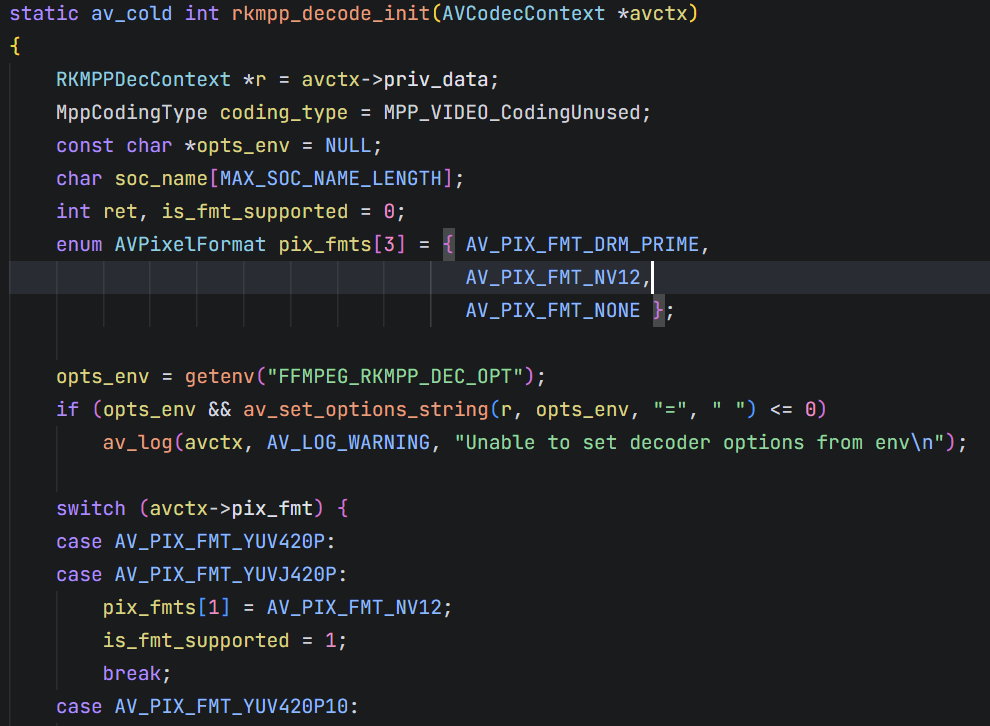The image size is (990, 726).
Task: Click AV_PIX_FMT_NONE array entry
Action: point(553,311)
